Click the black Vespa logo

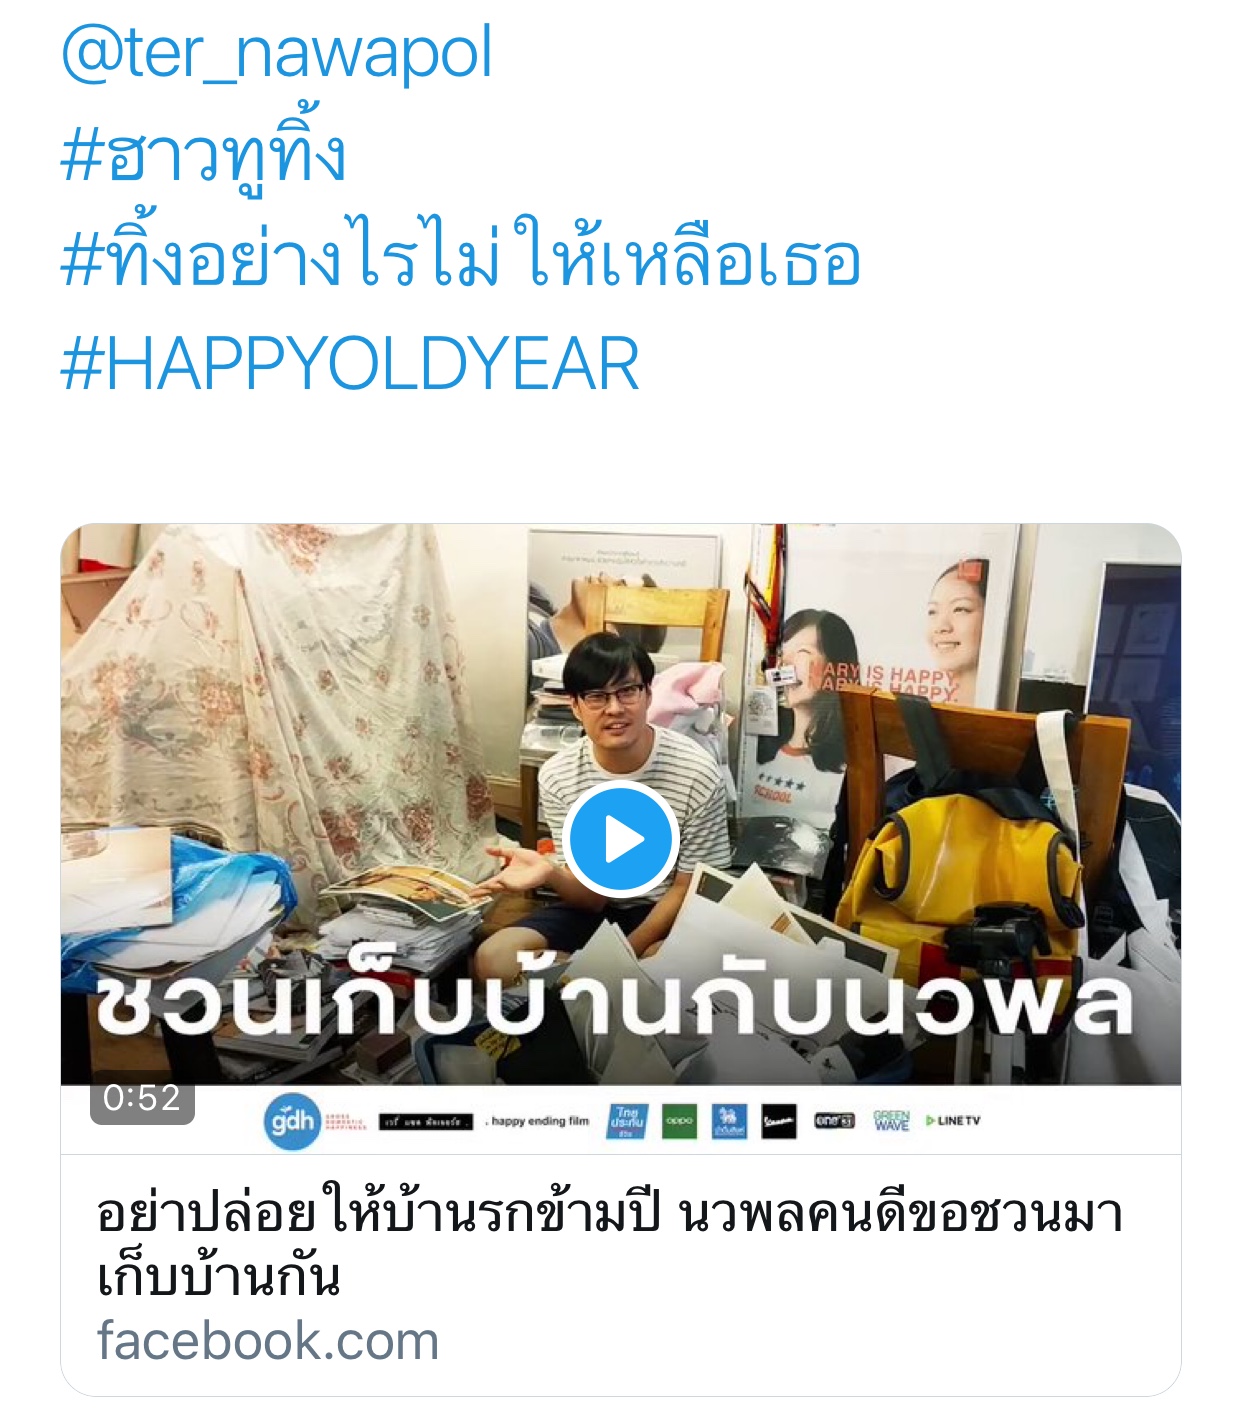[x=779, y=1121]
